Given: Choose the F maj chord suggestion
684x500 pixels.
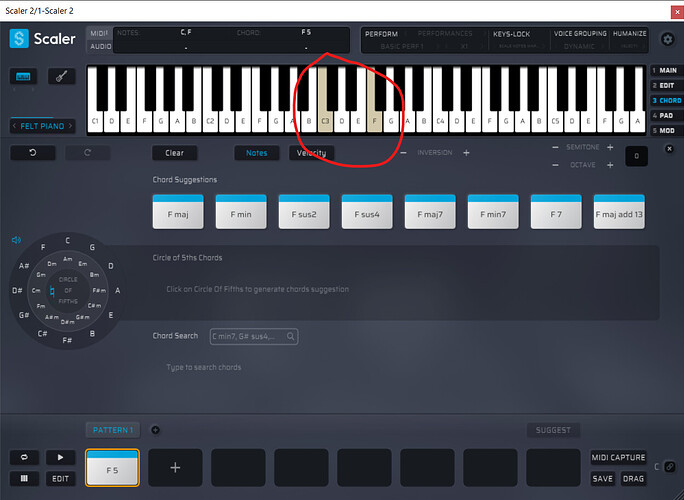Looking at the screenshot, I should 178,212.
